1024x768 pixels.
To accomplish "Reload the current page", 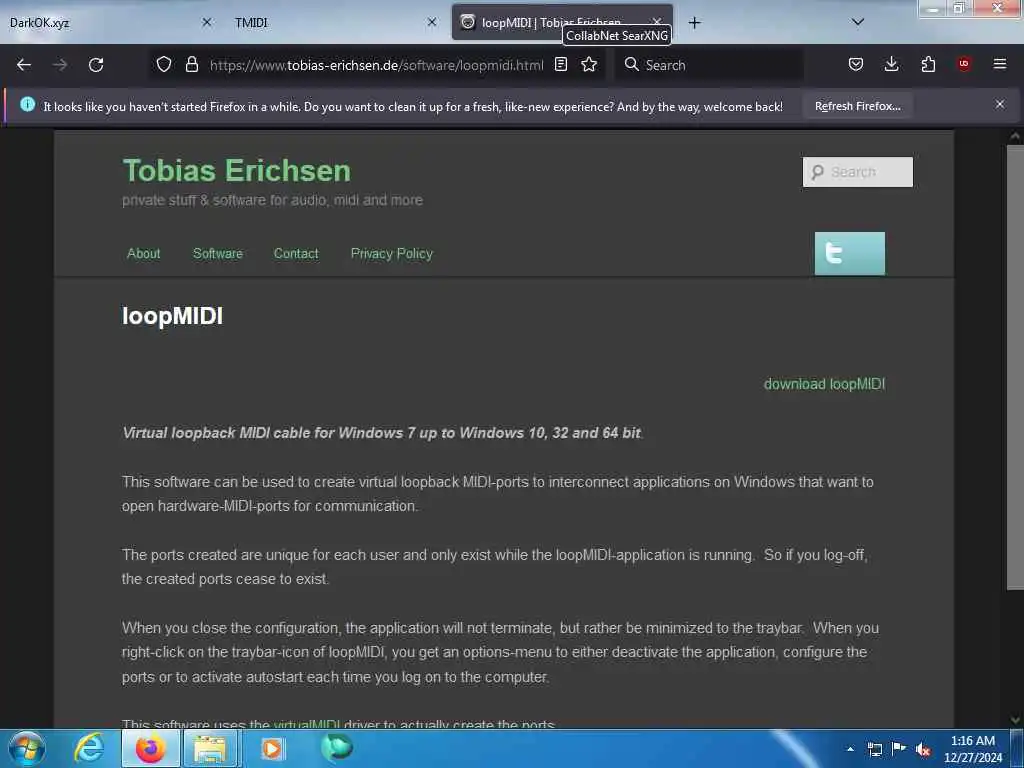I will (x=96, y=65).
